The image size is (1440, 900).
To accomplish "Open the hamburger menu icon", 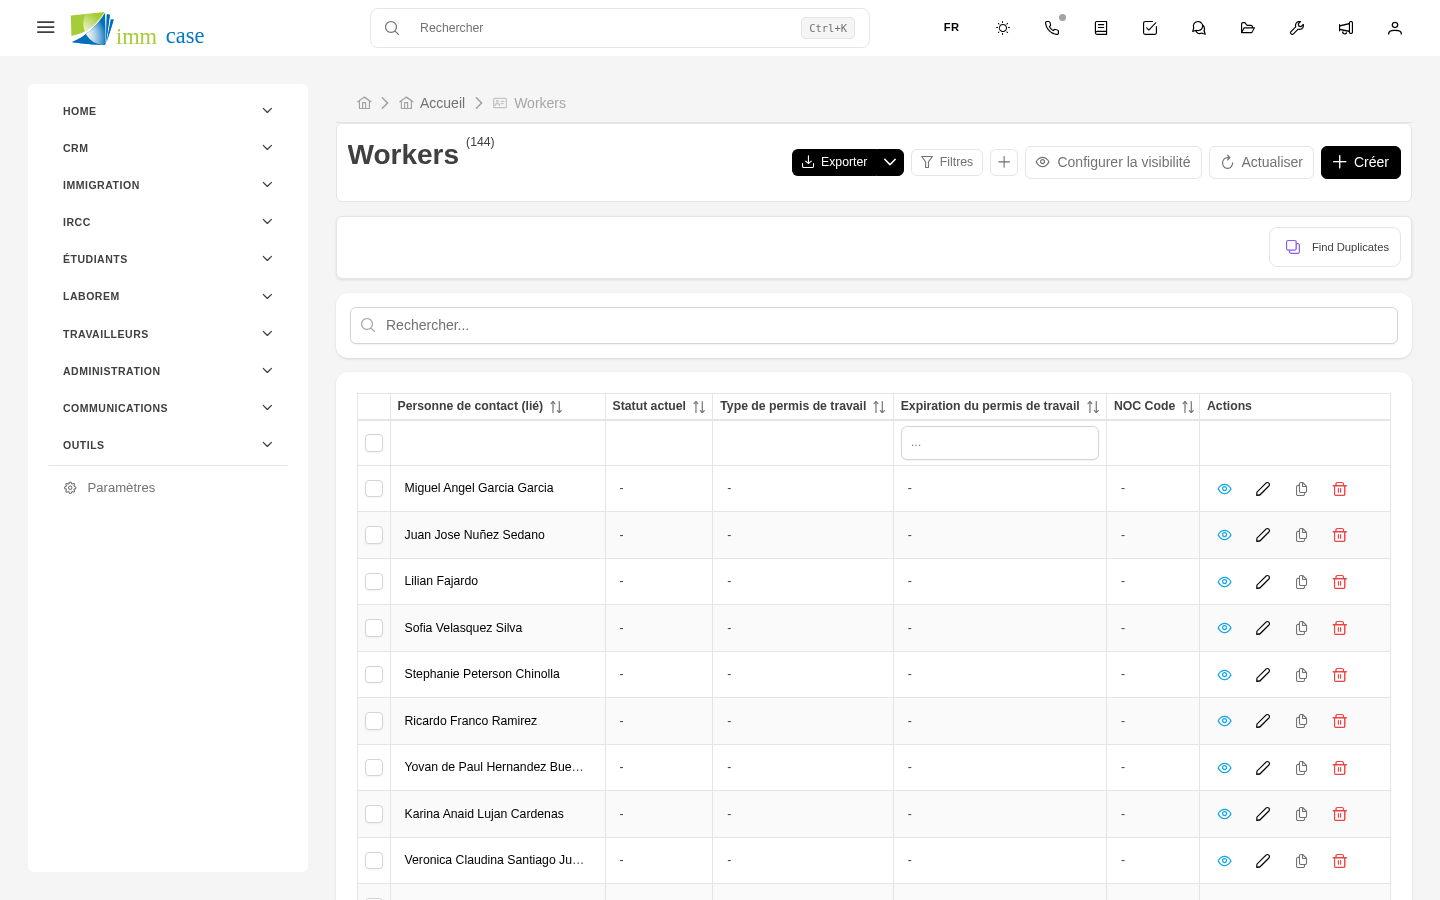I will 46,28.
